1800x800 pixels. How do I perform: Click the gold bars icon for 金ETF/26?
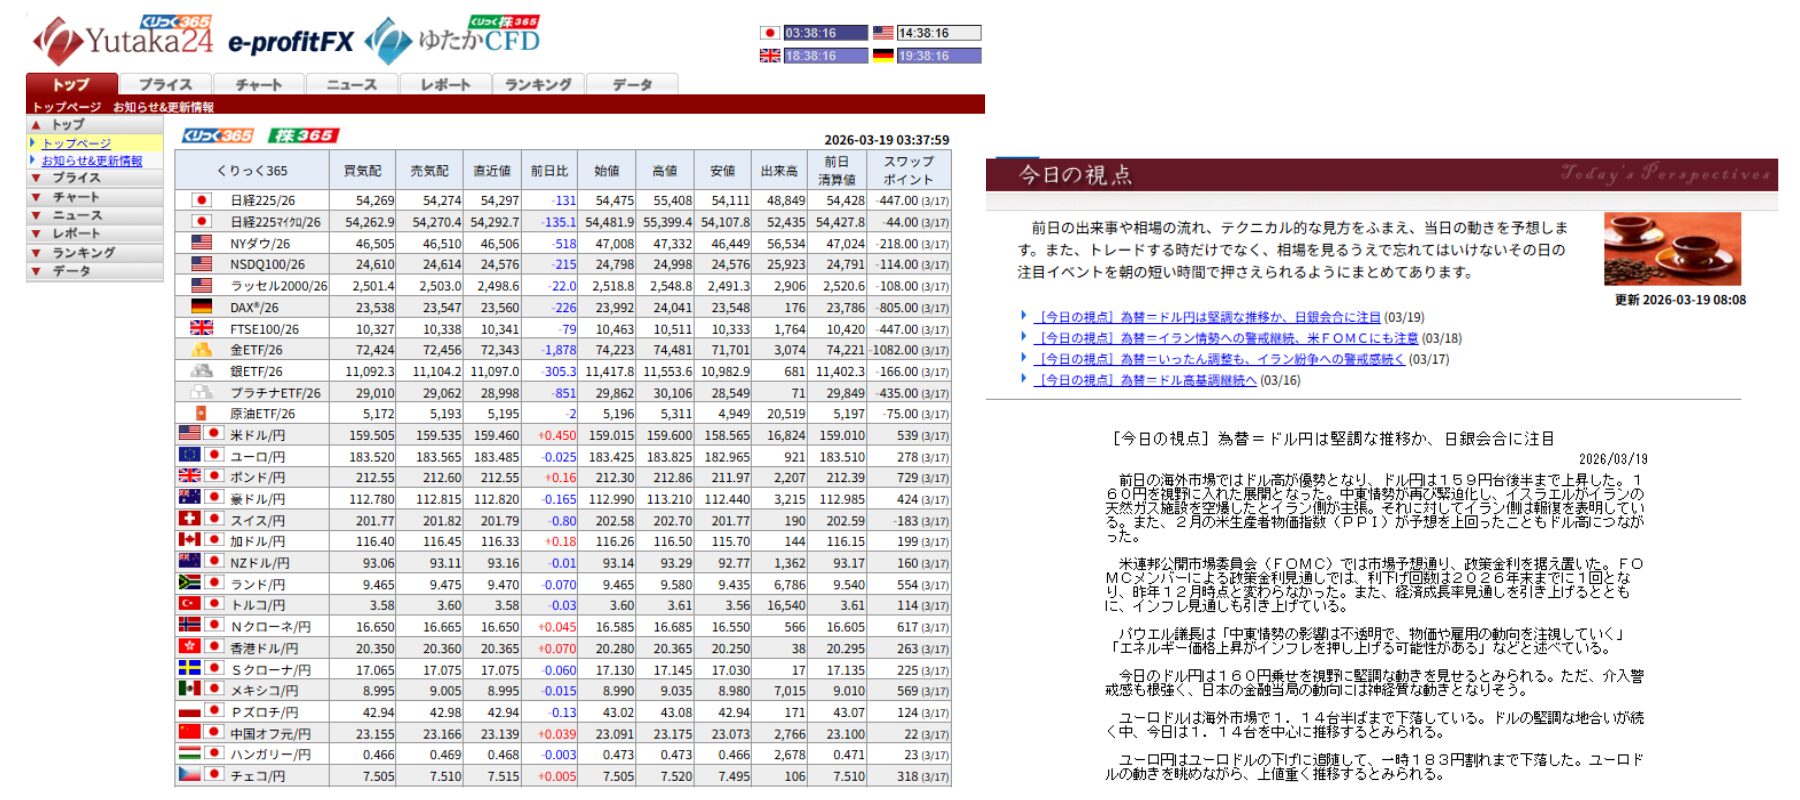point(201,350)
